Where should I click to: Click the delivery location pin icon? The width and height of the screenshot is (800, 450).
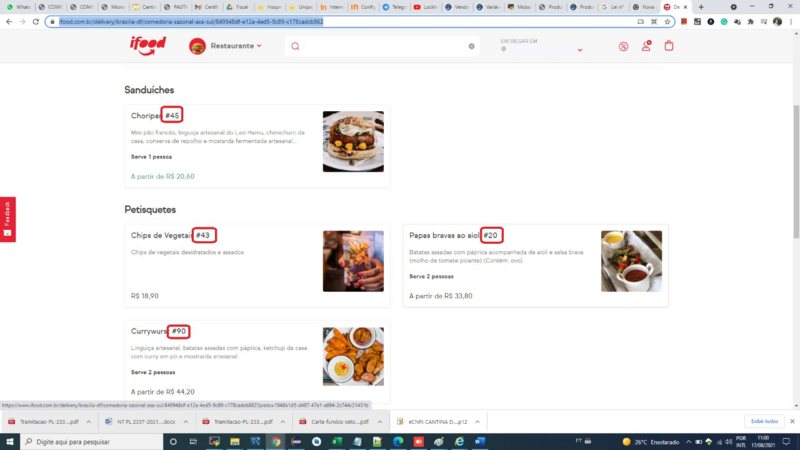(x=504, y=49)
